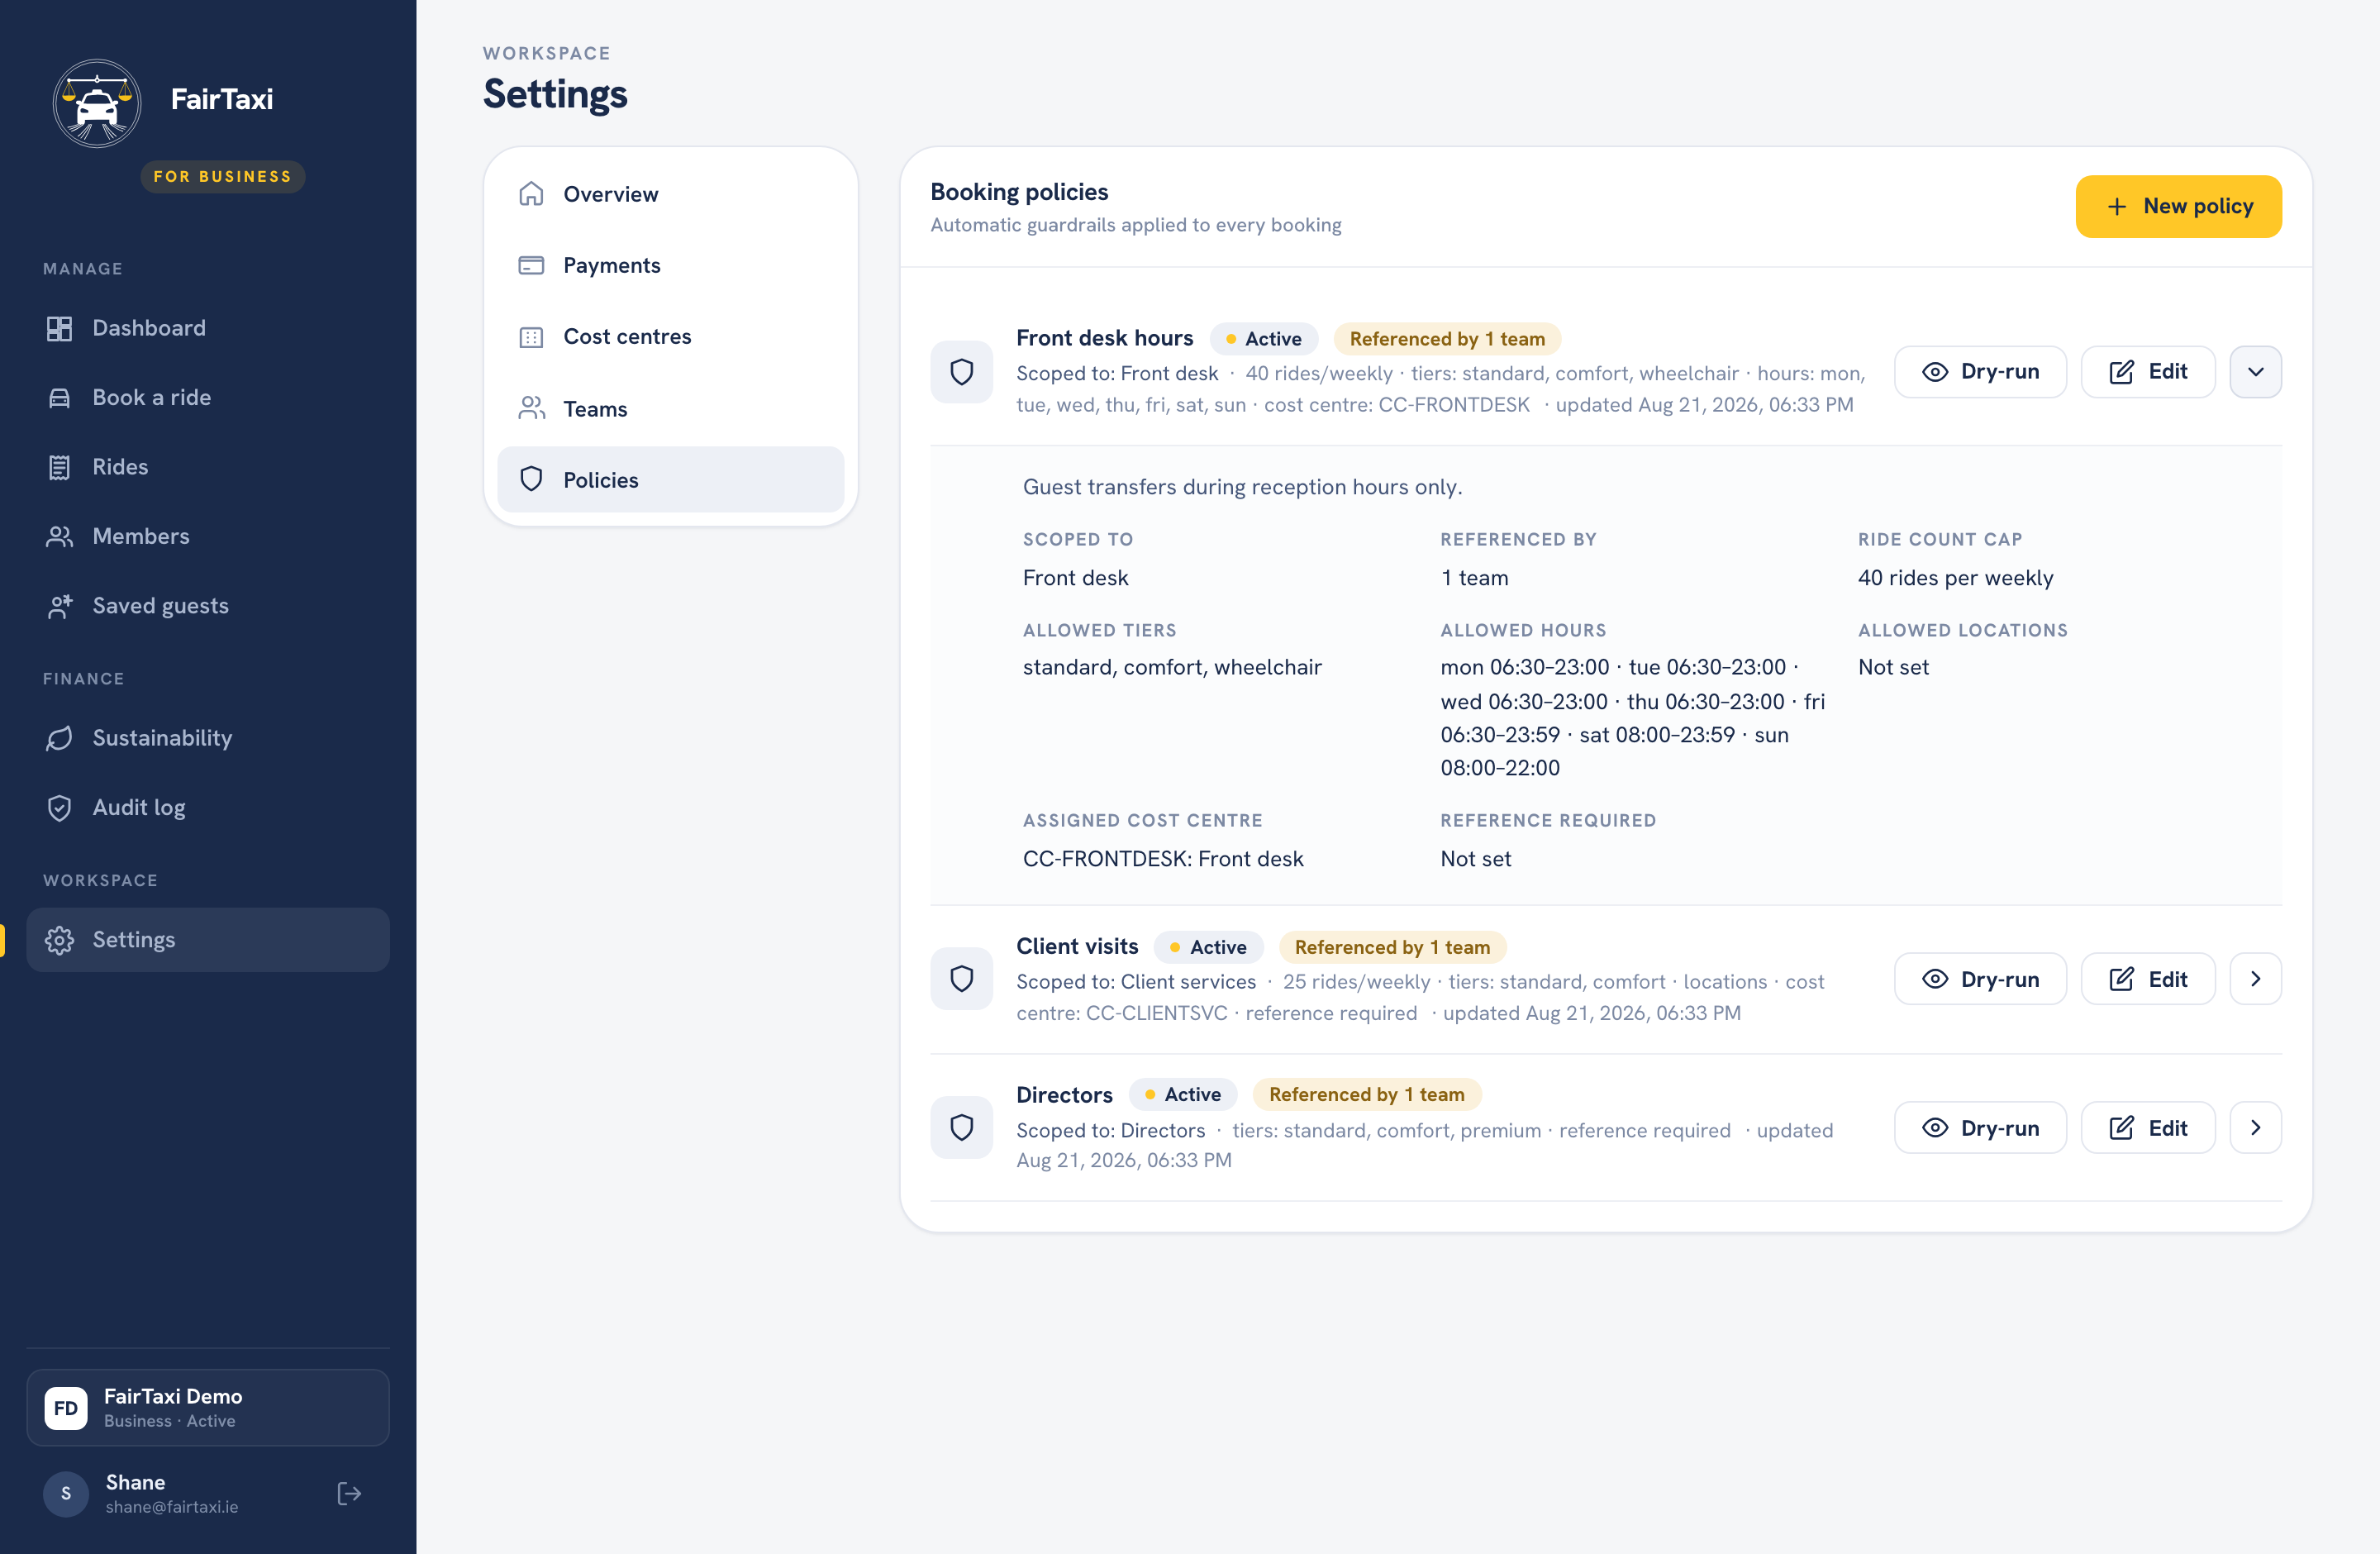Collapse the Front desk hours policy details
The height and width of the screenshot is (1554, 2380).
click(x=2255, y=372)
